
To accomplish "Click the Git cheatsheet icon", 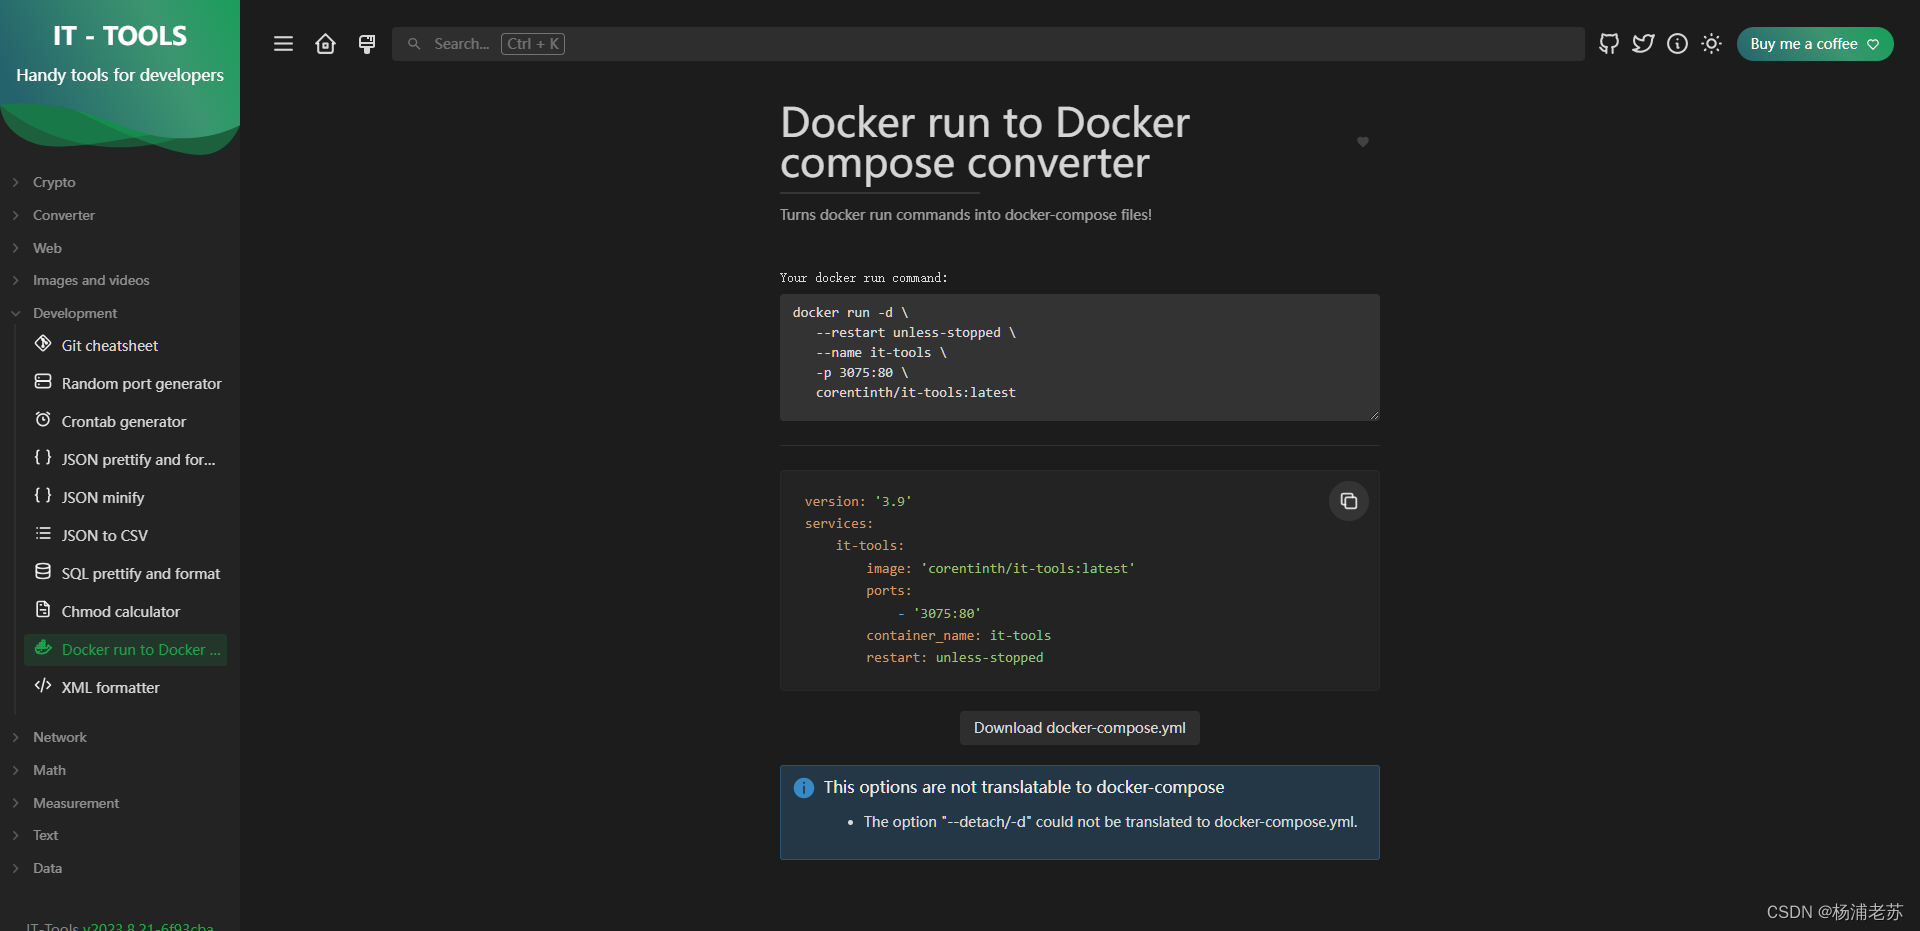I will [43, 344].
